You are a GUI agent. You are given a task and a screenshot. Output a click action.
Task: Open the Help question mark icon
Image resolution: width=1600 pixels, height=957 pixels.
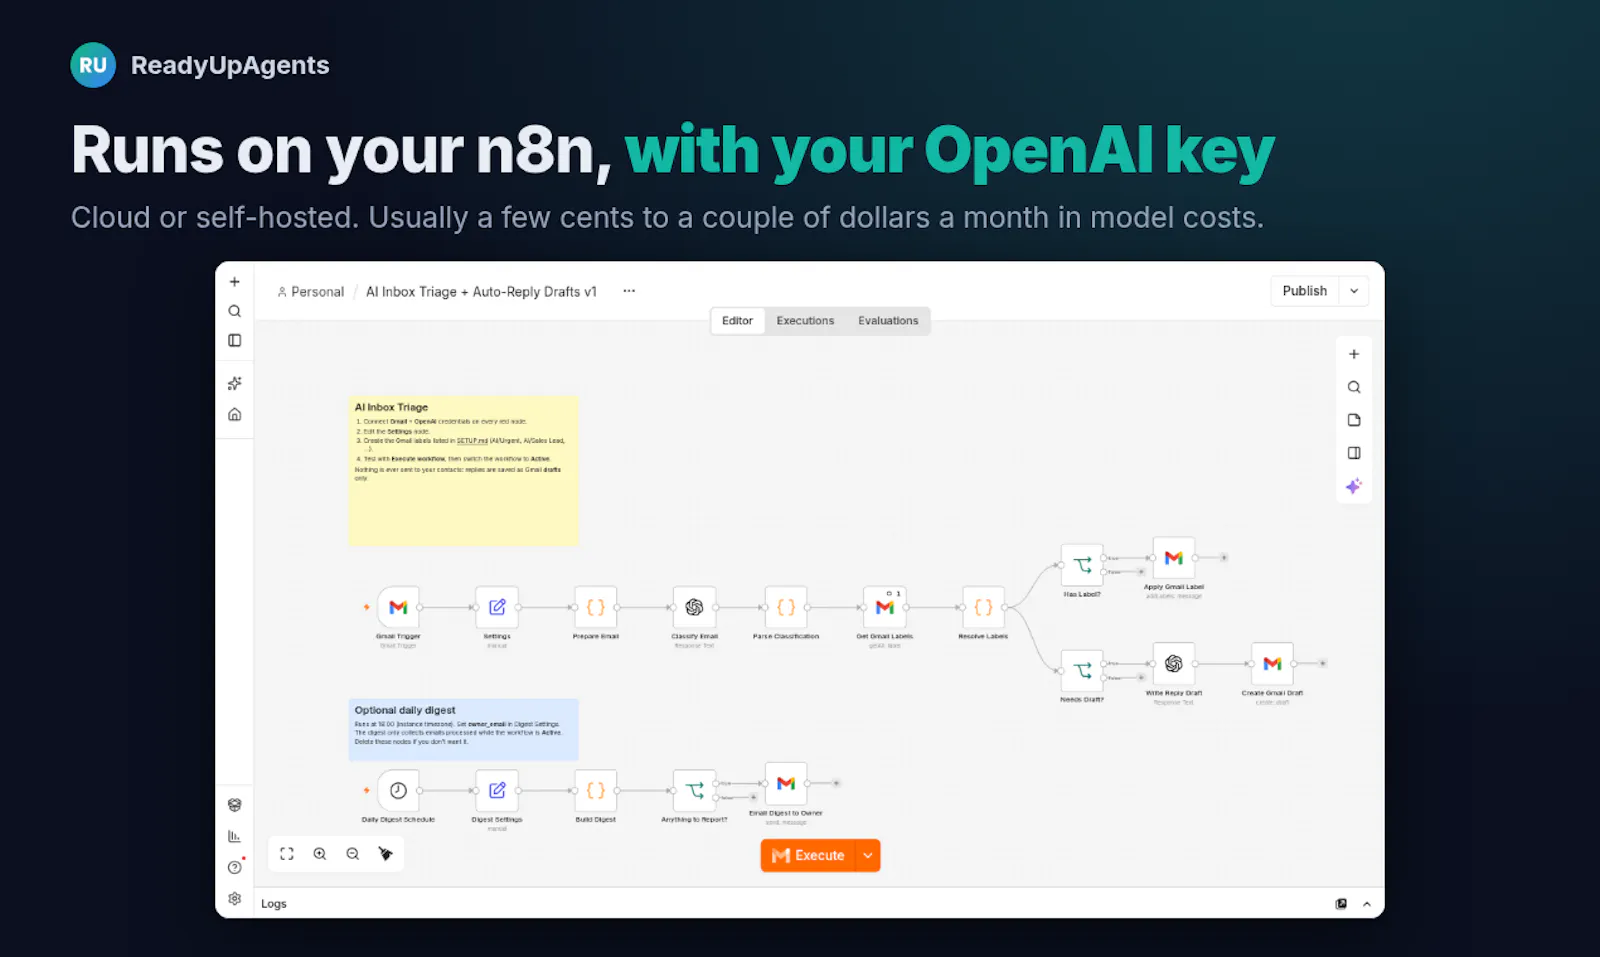coord(234,867)
